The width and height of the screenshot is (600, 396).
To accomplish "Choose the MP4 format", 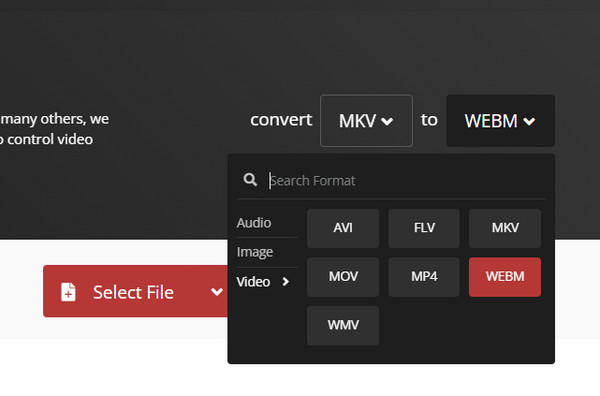I will 424,277.
